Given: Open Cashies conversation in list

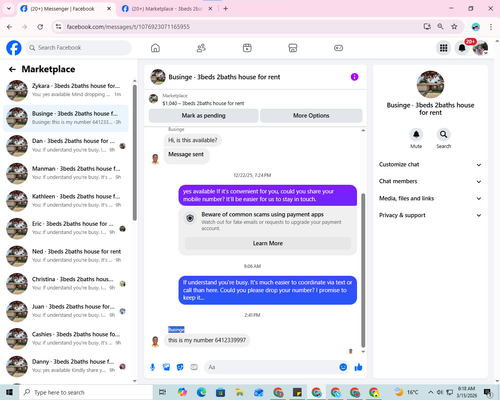Looking at the screenshot, I should click(67, 339).
